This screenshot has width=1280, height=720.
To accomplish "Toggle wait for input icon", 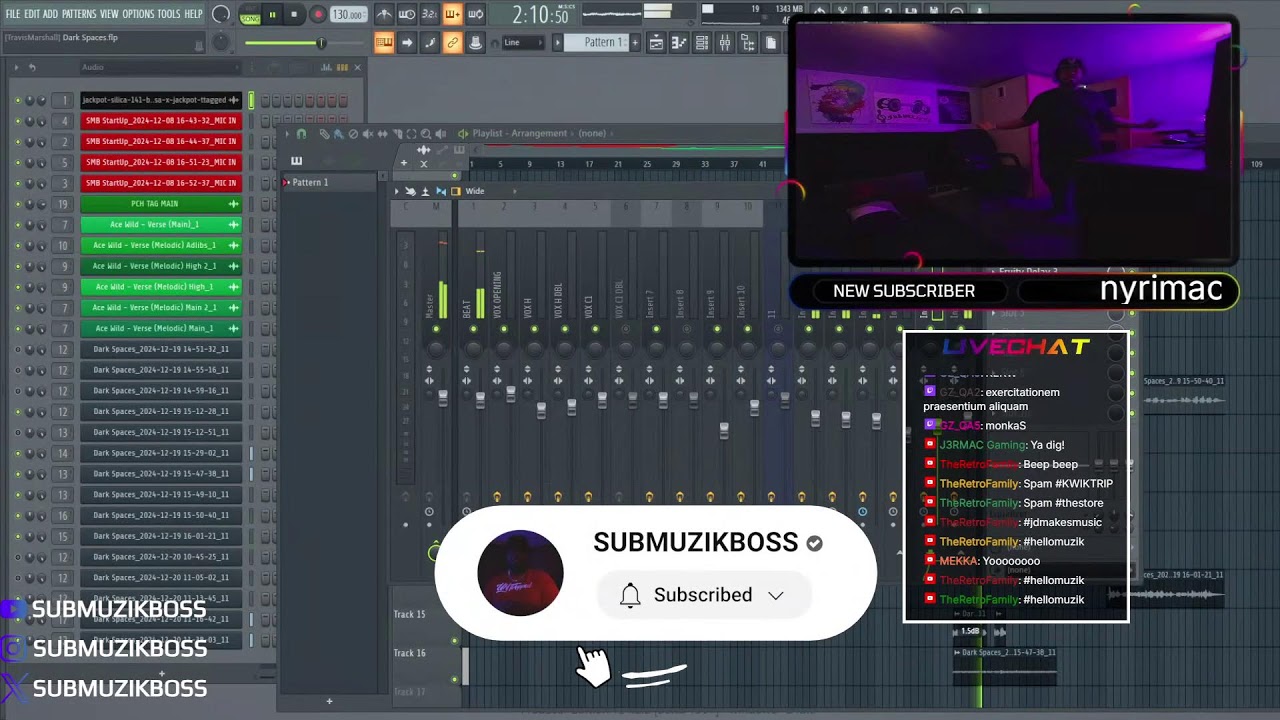I will click(407, 15).
